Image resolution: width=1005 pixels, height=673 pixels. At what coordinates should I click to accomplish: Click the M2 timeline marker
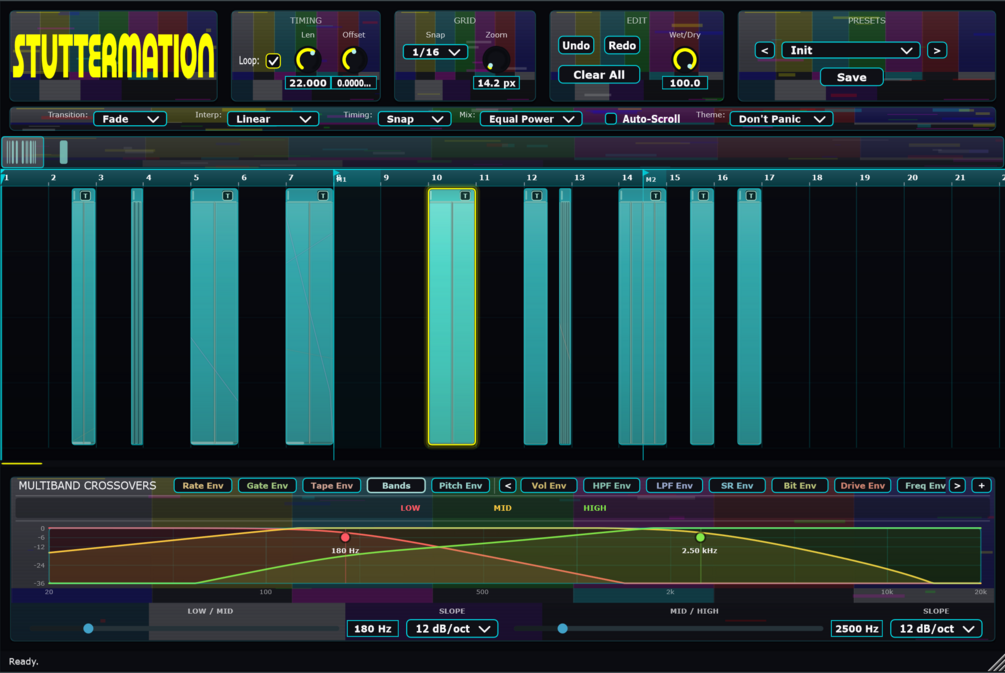[650, 179]
